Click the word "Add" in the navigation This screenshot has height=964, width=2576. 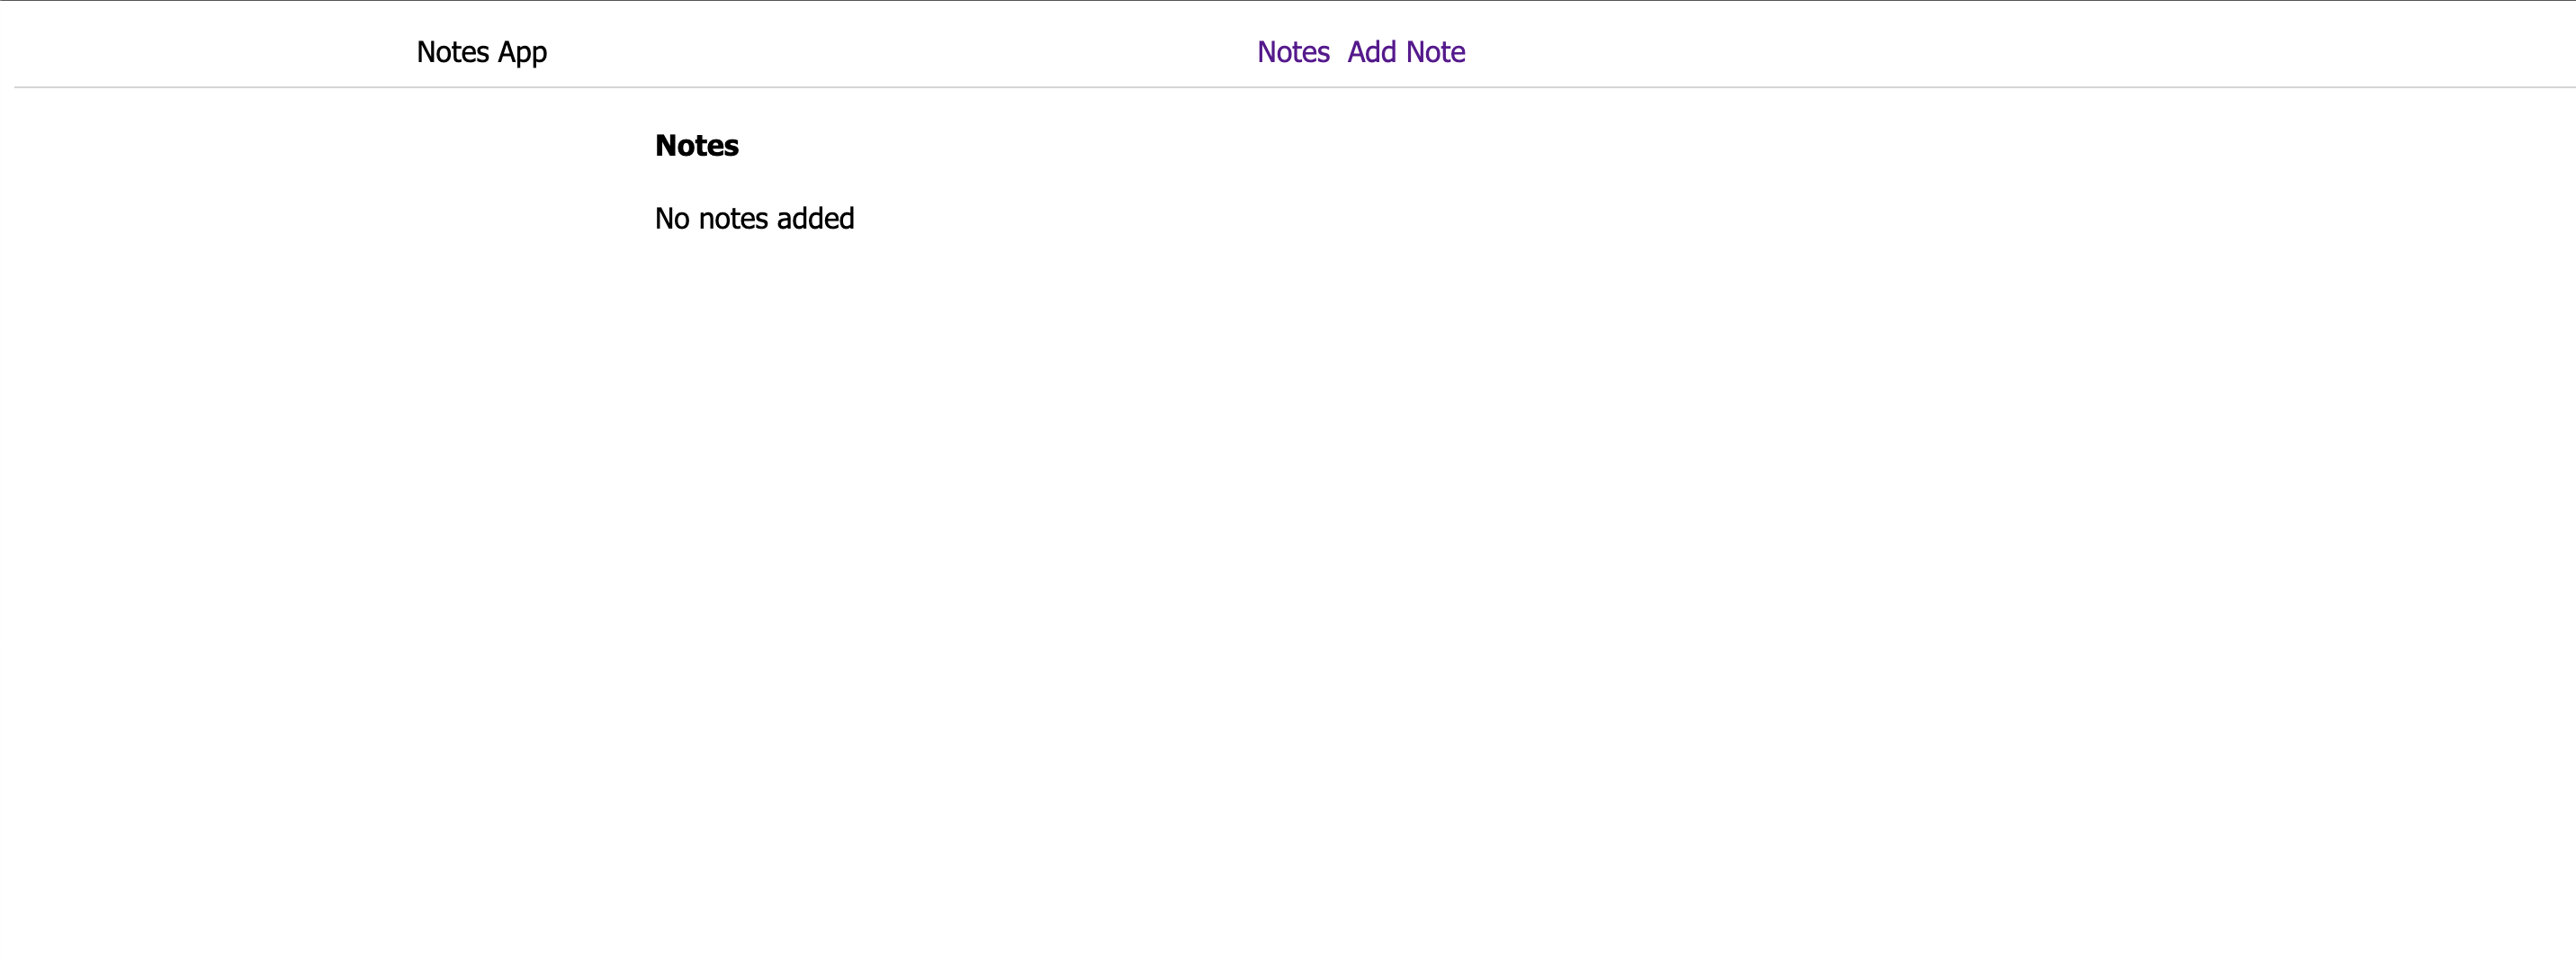1372,52
